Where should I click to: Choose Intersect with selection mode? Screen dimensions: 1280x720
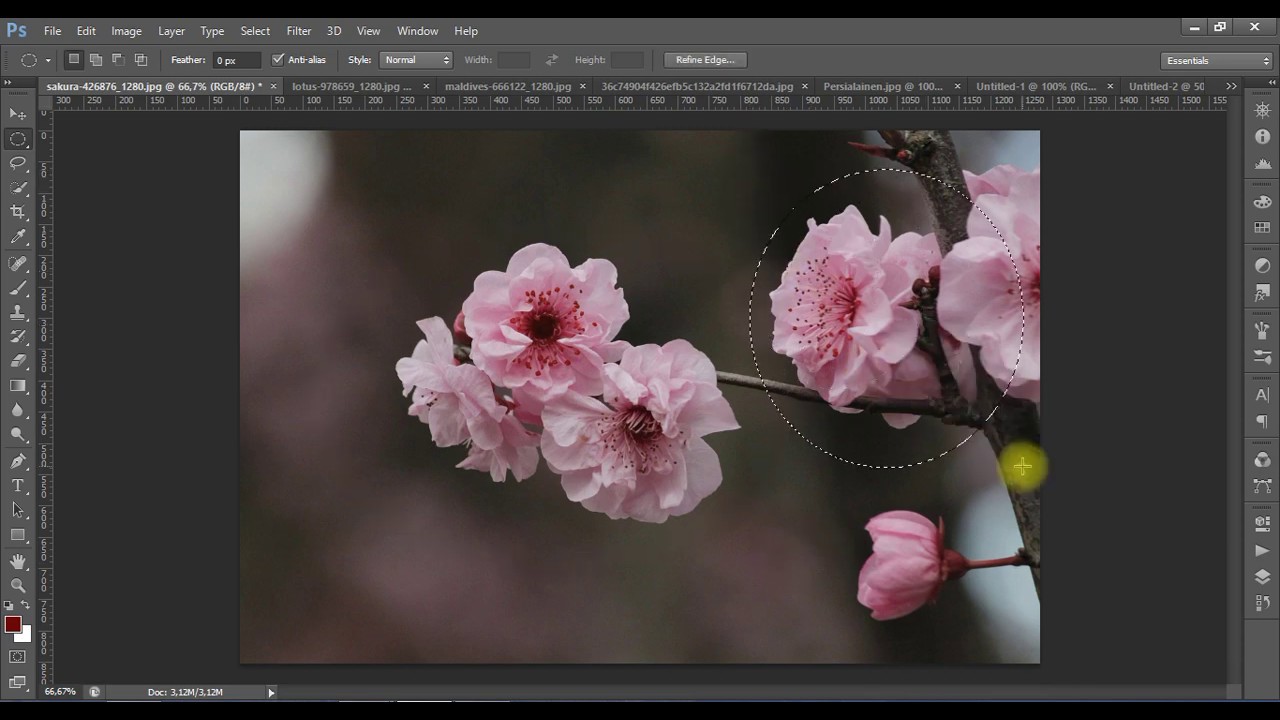(x=140, y=60)
